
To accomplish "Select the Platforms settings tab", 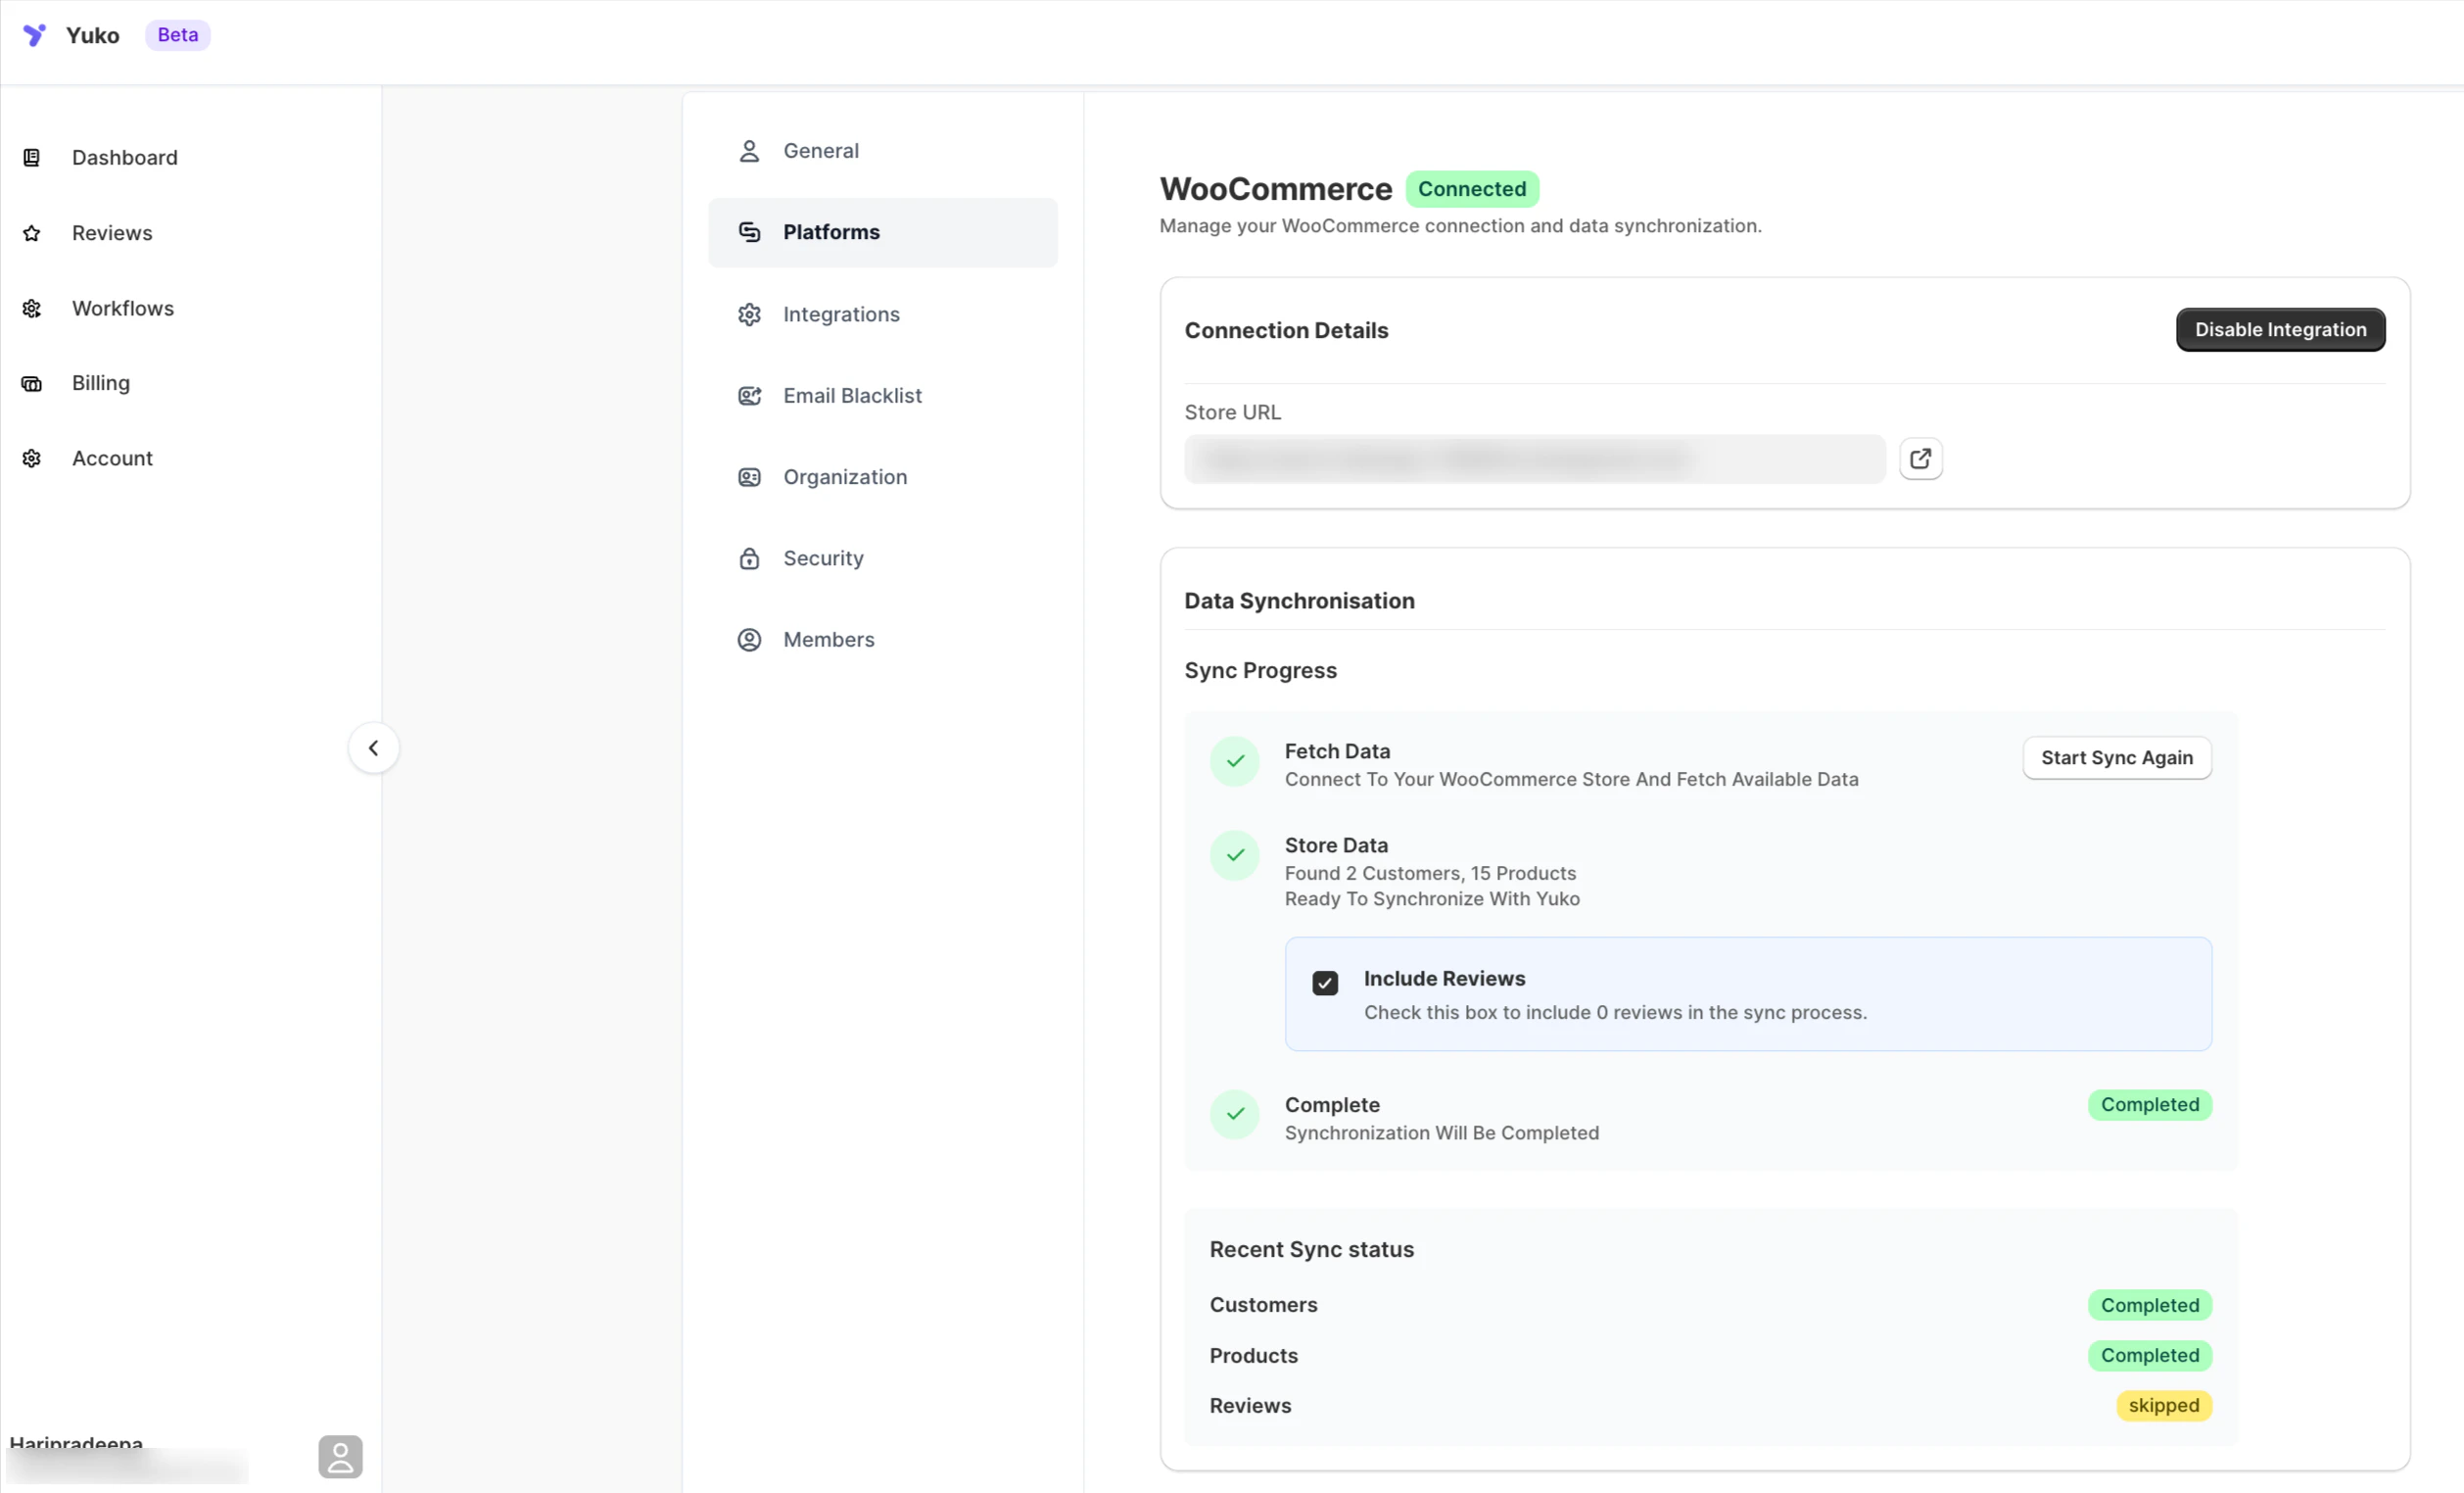I will pos(882,232).
